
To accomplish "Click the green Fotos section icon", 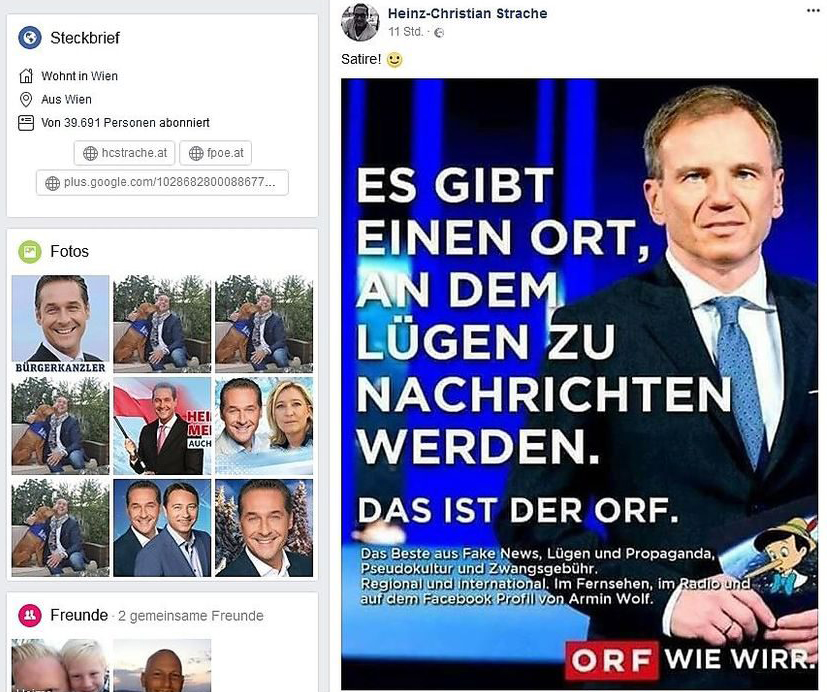I will (x=30, y=252).
